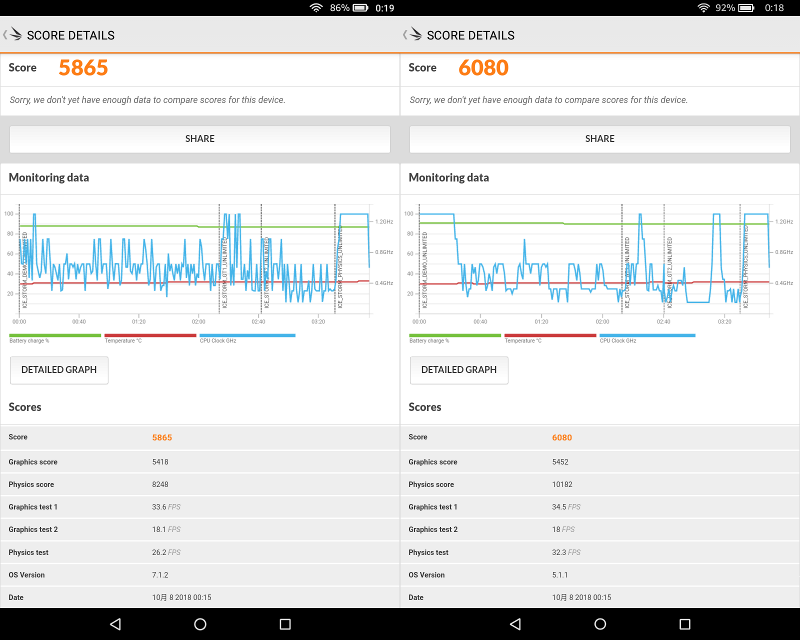Viewport: 800px width, 640px height.
Task: Open DETAILED GRAPH on left screen
Action: 59,370
